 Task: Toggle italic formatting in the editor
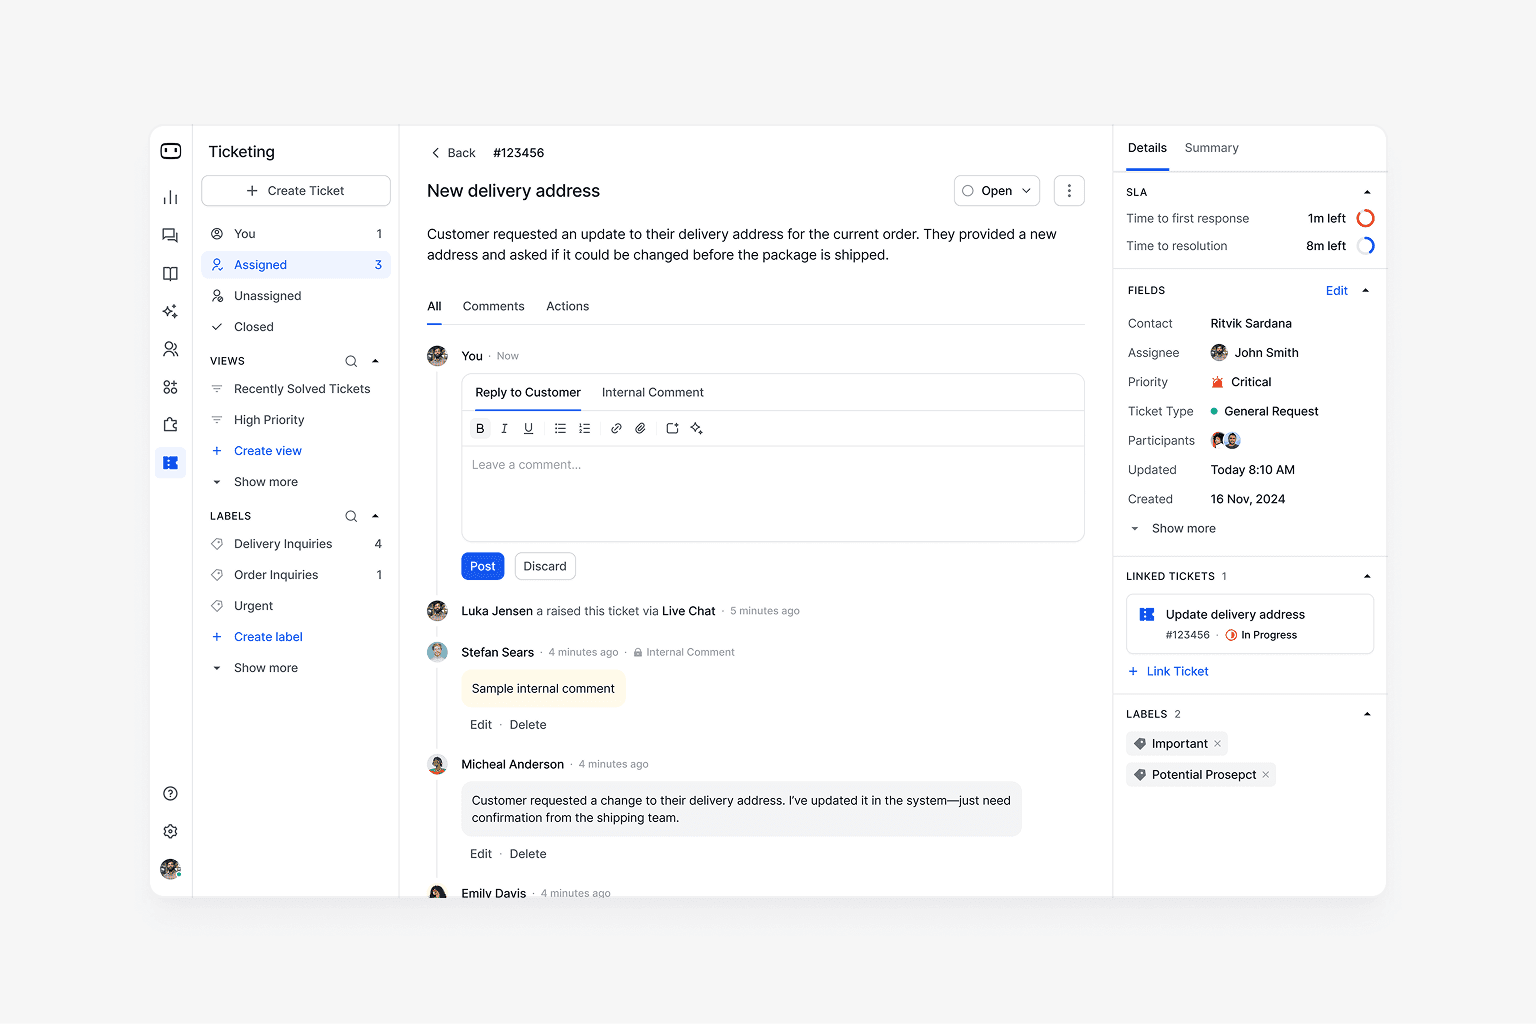pyautogui.click(x=504, y=429)
